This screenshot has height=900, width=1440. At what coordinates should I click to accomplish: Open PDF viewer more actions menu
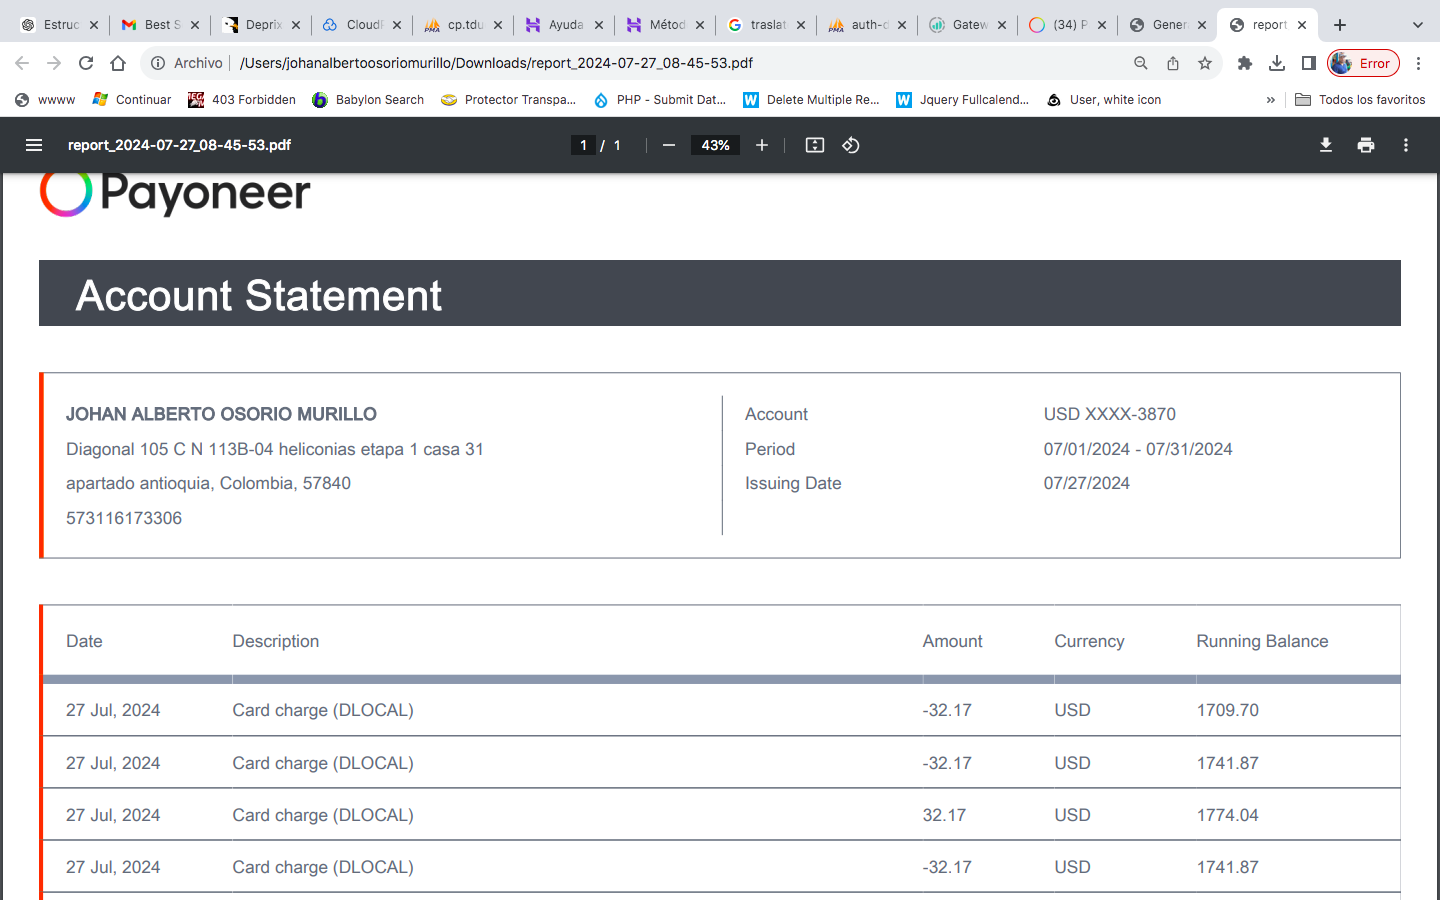[1406, 145]
